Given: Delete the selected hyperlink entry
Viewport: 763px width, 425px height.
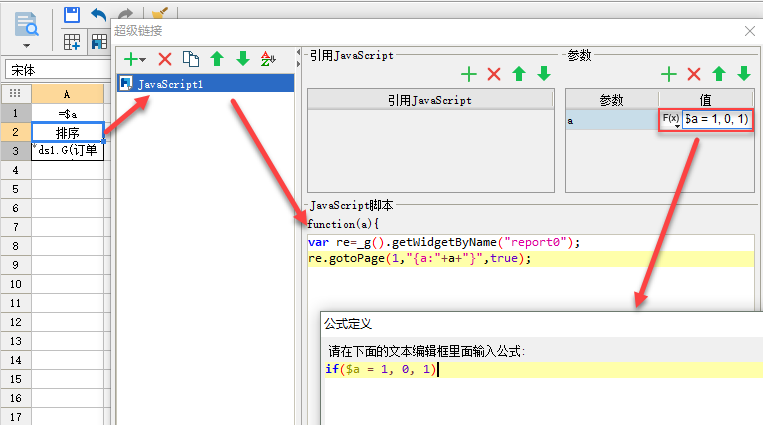Looking at the screenshot, I should [165, 59].
